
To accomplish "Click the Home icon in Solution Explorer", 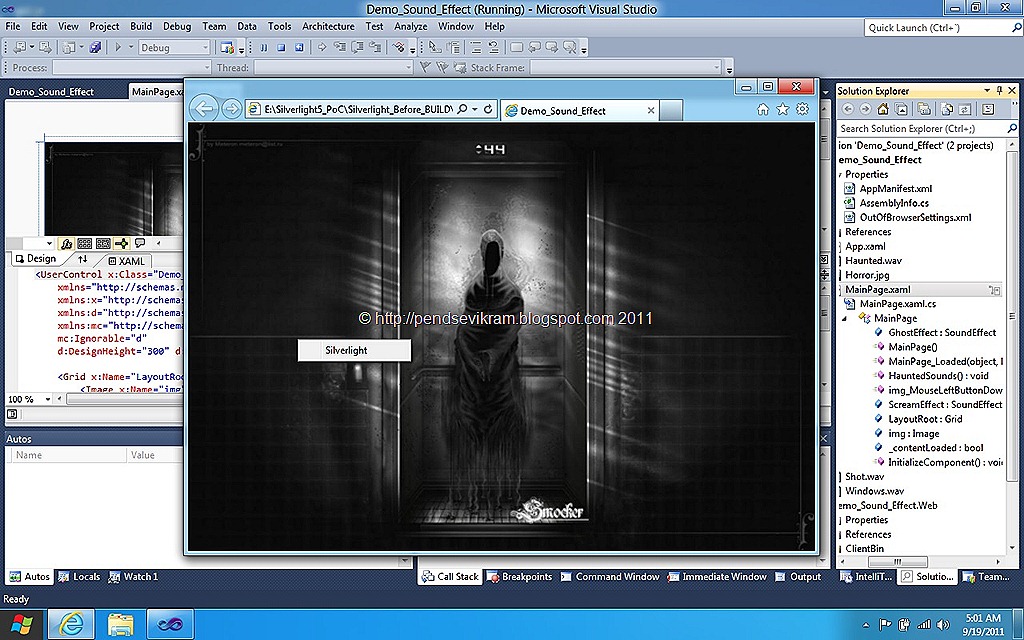I will (x=882, y=109).
